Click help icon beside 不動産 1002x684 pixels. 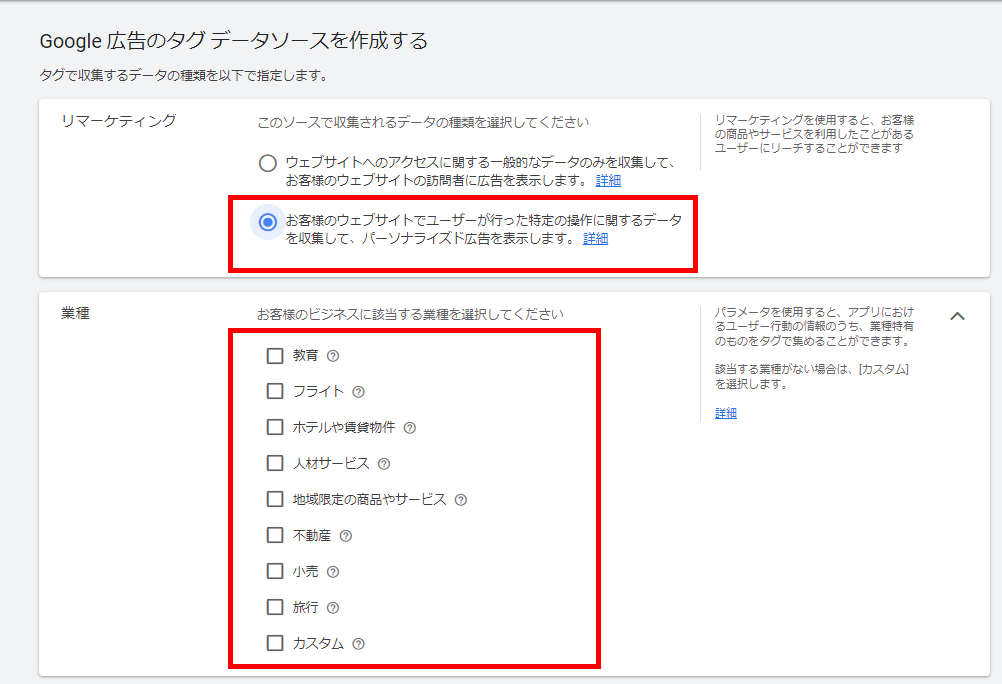click(x=345, y=536)
